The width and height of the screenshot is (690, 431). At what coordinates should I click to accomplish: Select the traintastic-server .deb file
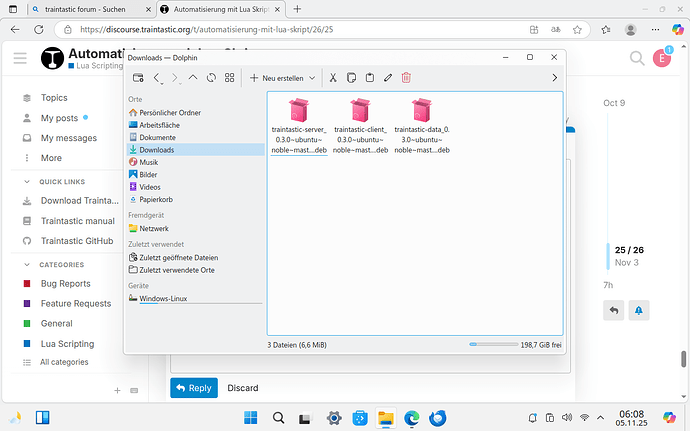coord(298,125)
